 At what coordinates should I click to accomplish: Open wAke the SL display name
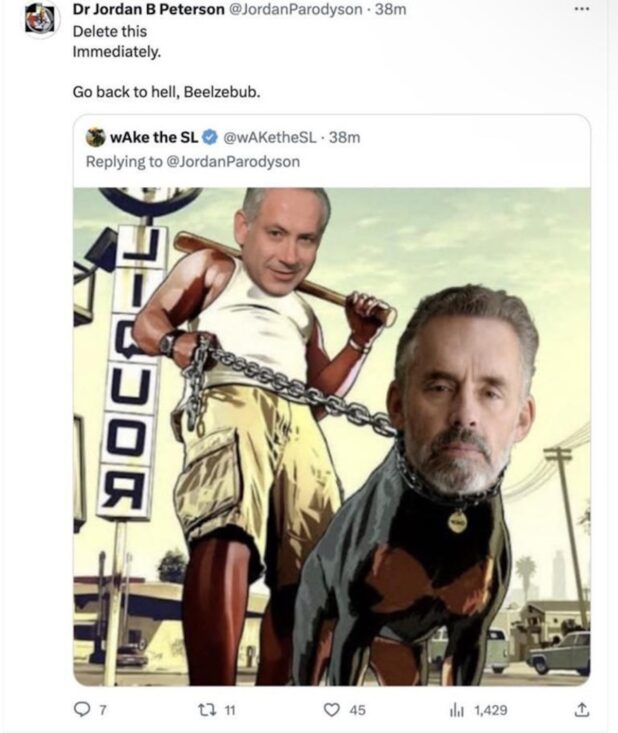(x=154, y=137)
